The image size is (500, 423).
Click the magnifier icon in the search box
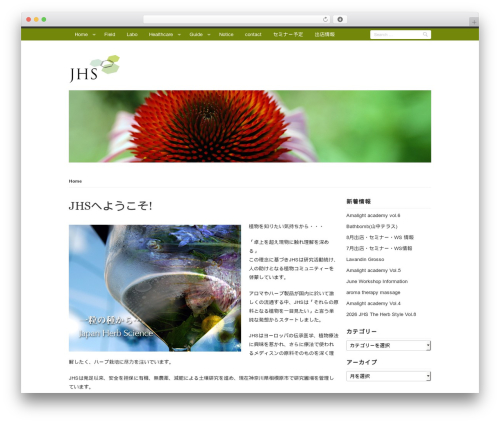coord(425,34)
